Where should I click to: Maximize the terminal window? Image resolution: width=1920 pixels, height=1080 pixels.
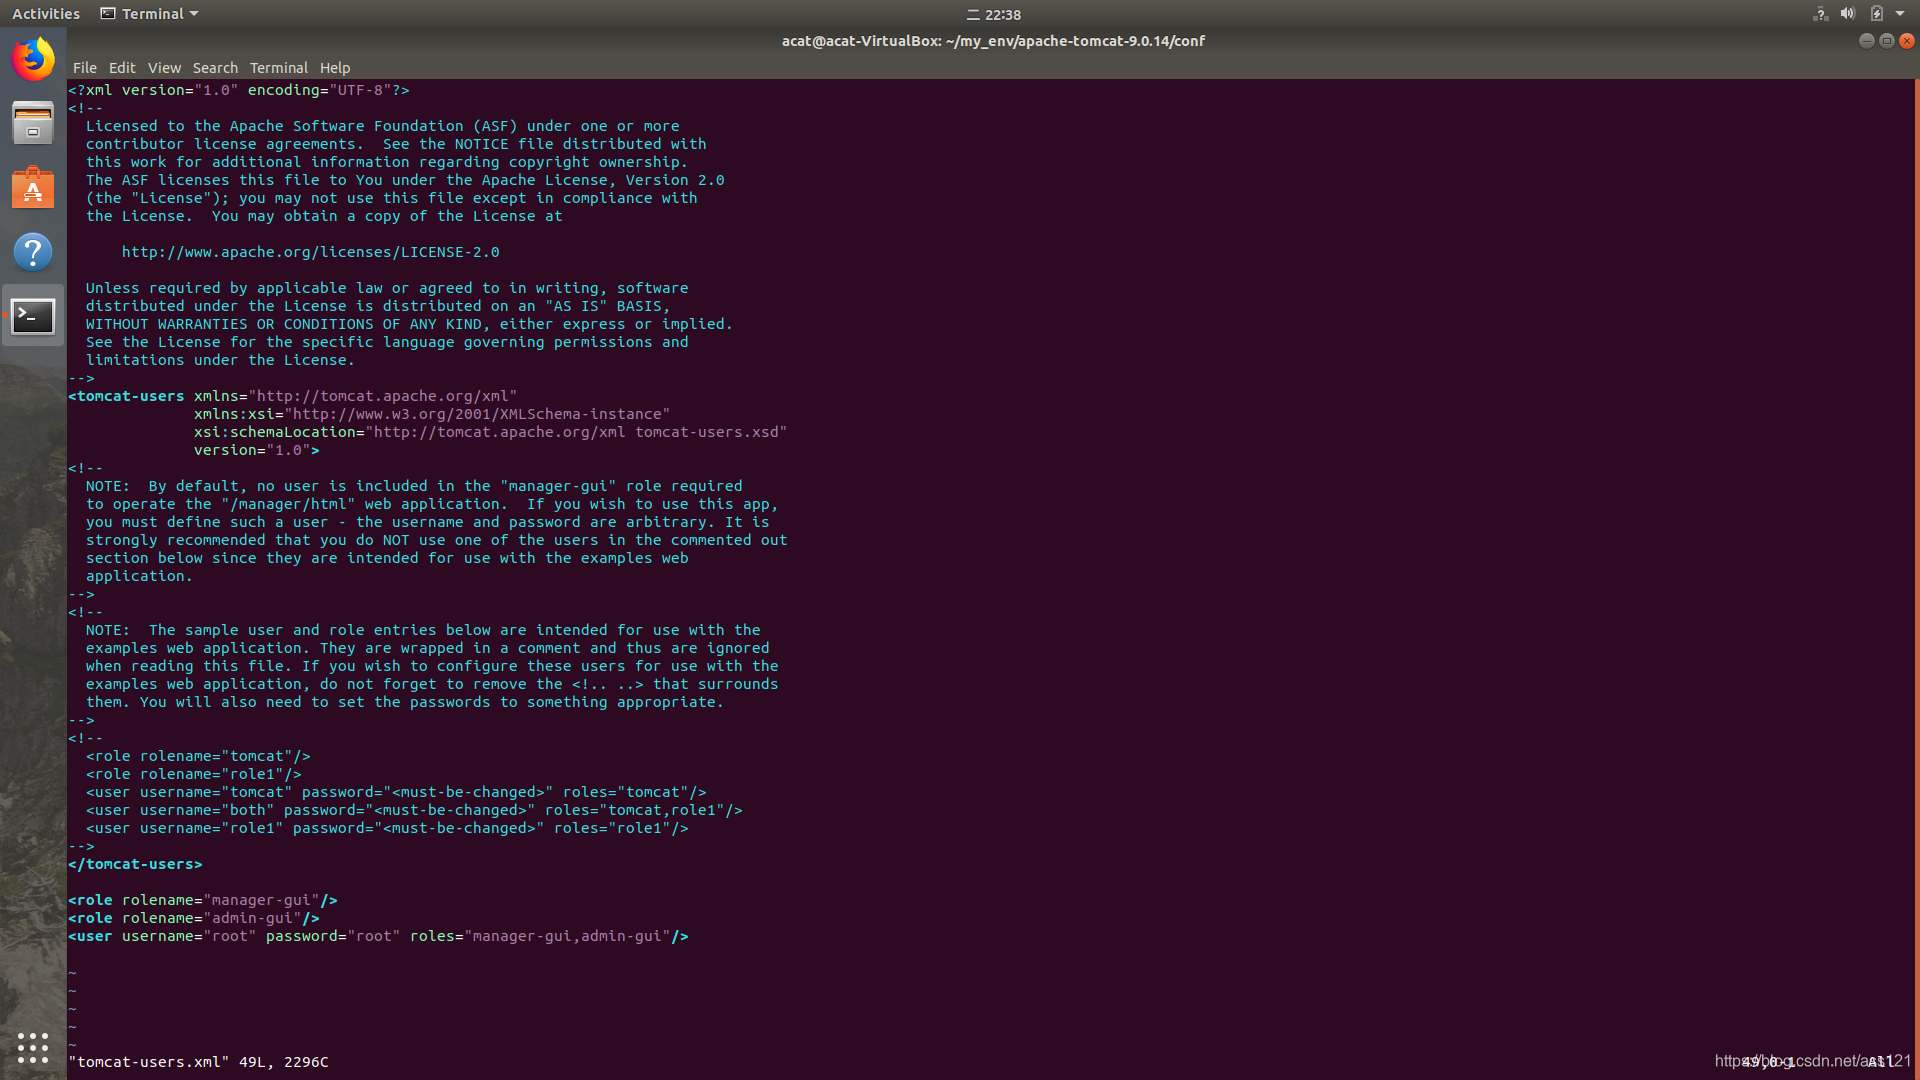tap(1886, 41)
